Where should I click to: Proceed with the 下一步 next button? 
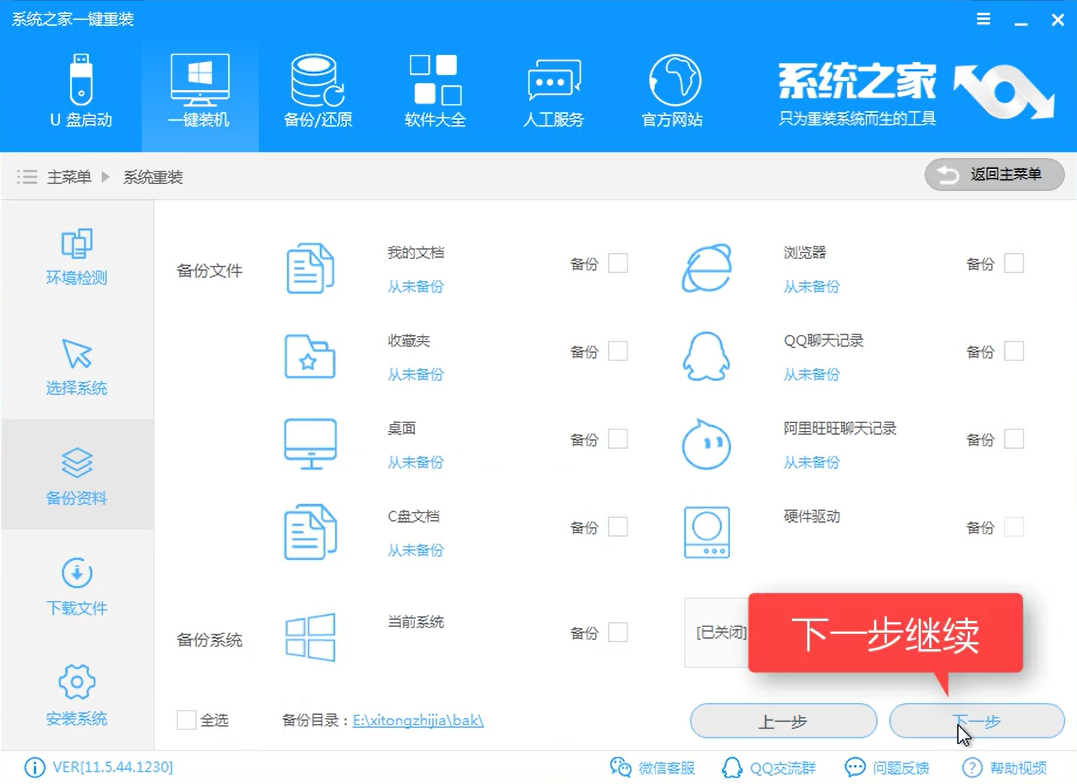pyautogui.click(x=977, y=721)
